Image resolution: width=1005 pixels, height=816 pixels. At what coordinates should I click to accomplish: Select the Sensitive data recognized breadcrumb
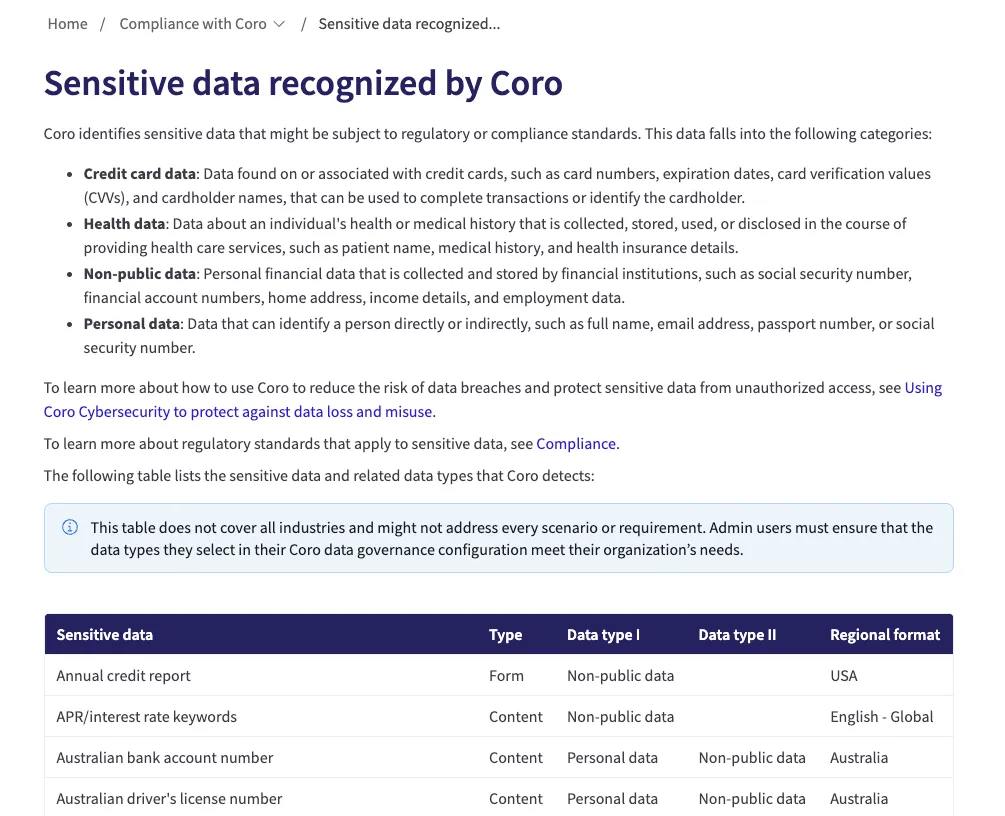409,24
